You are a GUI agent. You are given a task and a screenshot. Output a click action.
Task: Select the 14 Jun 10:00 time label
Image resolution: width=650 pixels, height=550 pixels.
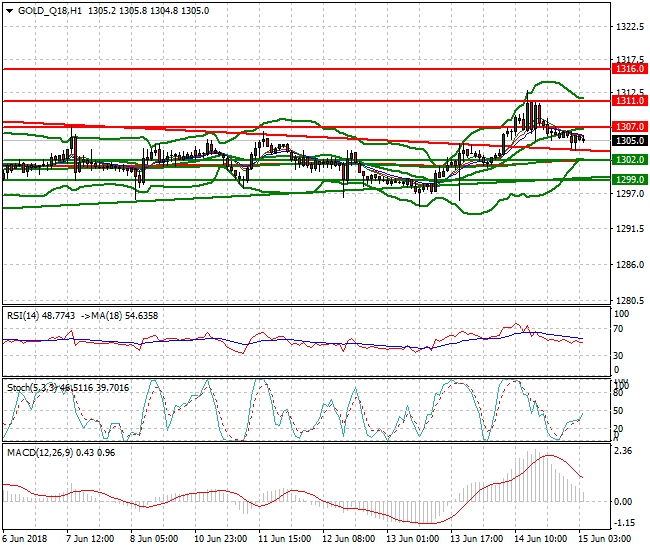point(541,539)
